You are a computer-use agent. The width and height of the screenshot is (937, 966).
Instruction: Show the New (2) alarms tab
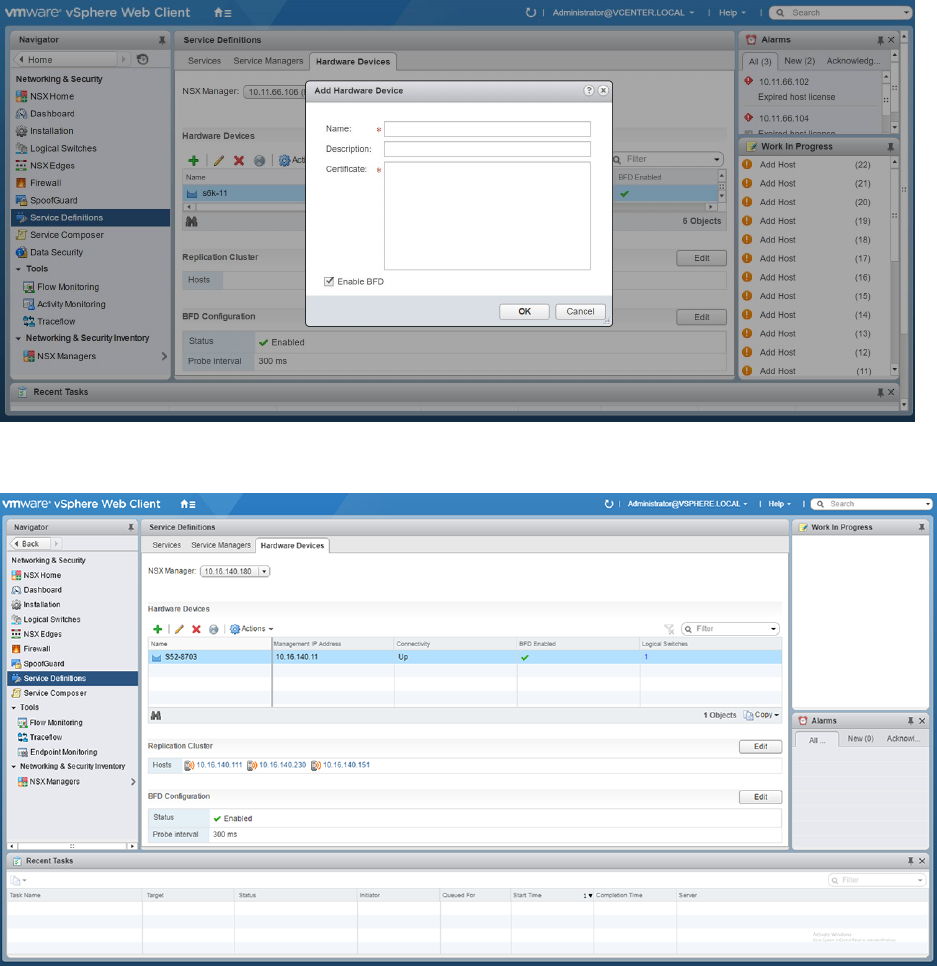click(x=799, y=61)
